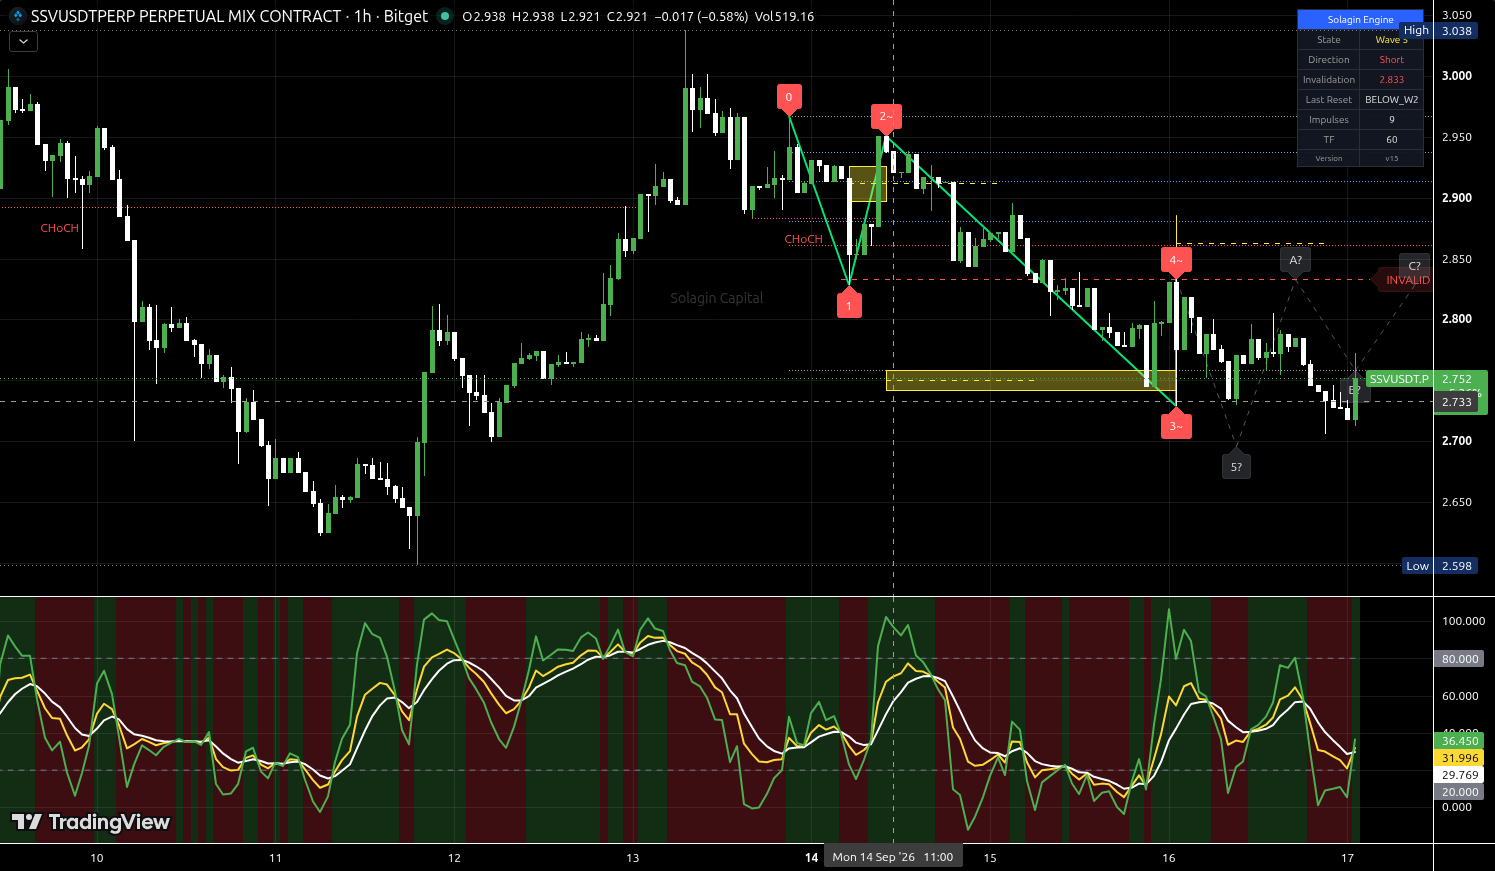
Task: Select the red wave 0 marker
Action: [x=789, y=98]
